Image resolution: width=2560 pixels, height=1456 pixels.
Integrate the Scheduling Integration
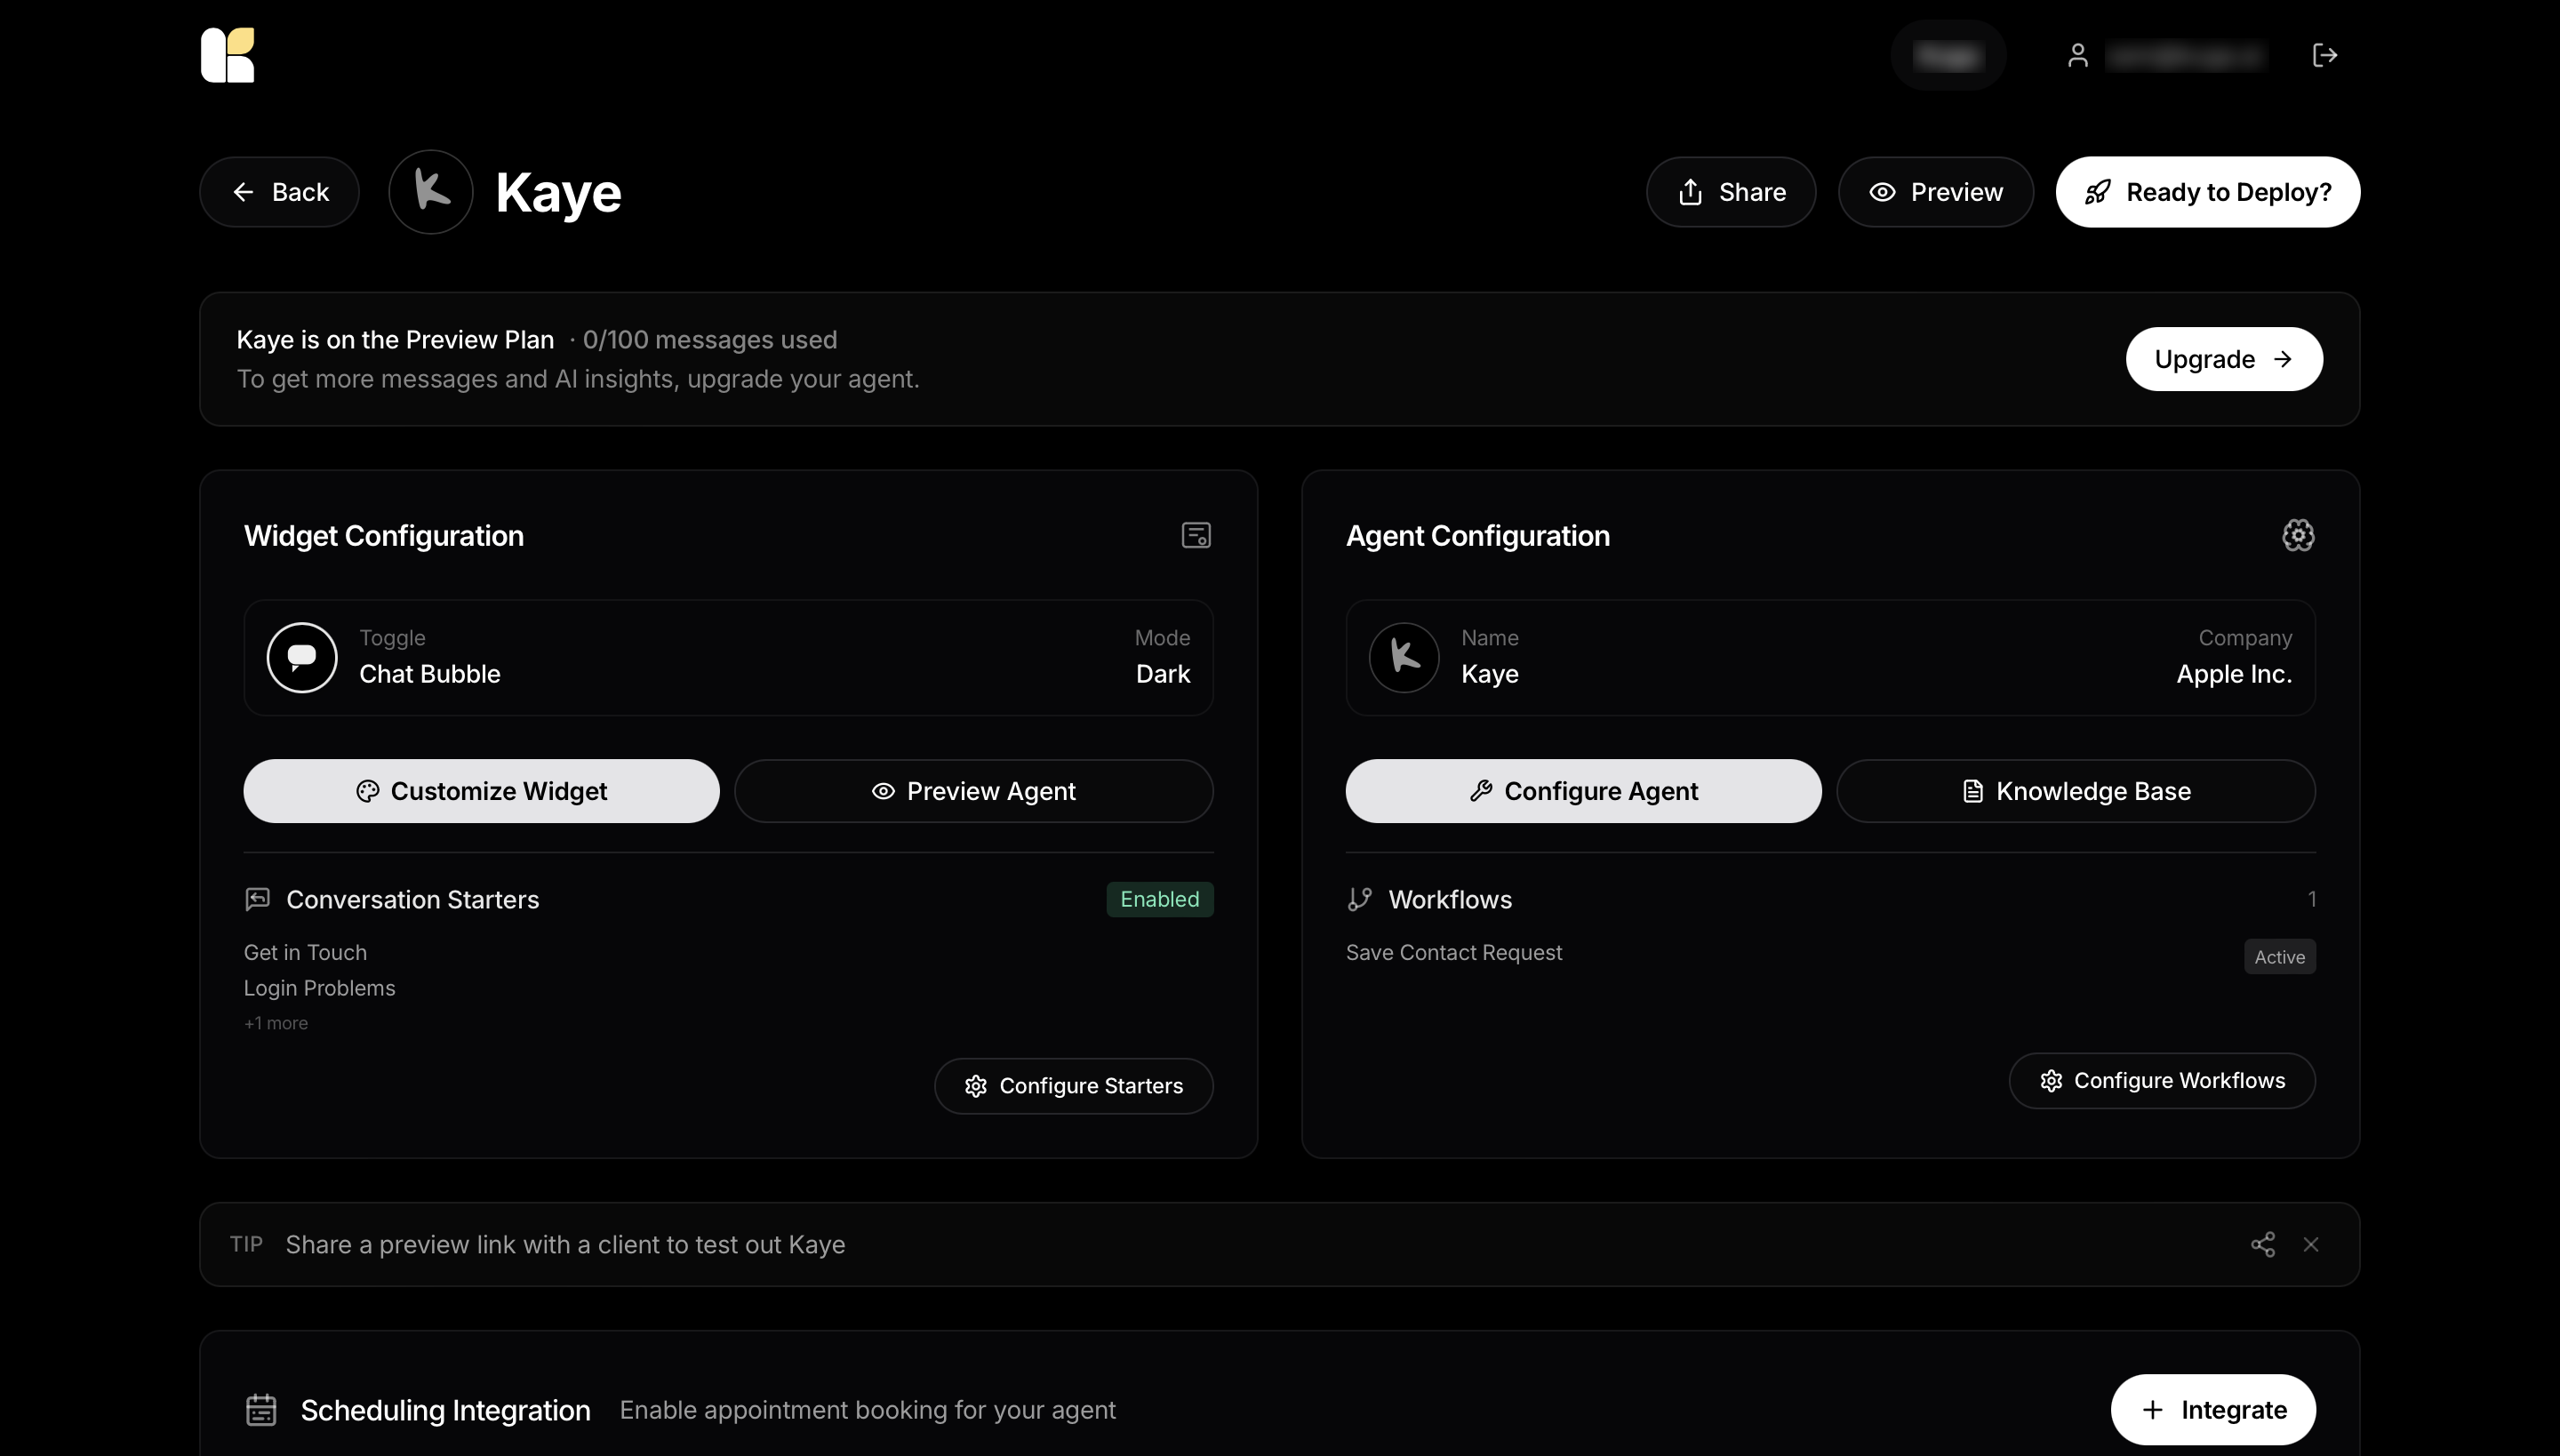coord(2213,1409)
